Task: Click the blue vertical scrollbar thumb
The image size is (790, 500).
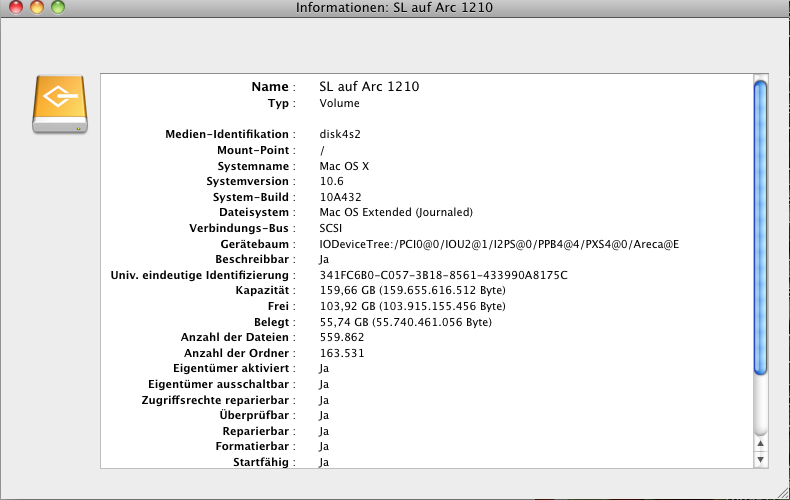Action: click(x=760, y=228)
